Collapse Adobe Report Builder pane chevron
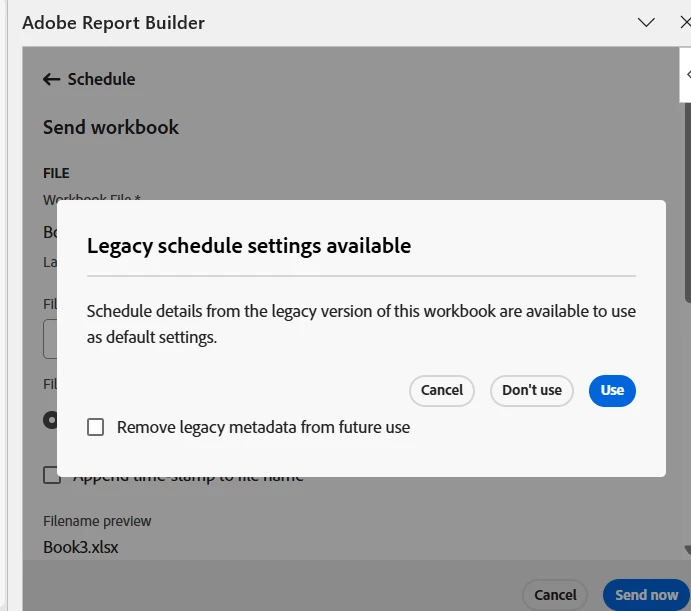Viewport: 691px width, 611px height. pyautogui.click(x=646, y=22)
